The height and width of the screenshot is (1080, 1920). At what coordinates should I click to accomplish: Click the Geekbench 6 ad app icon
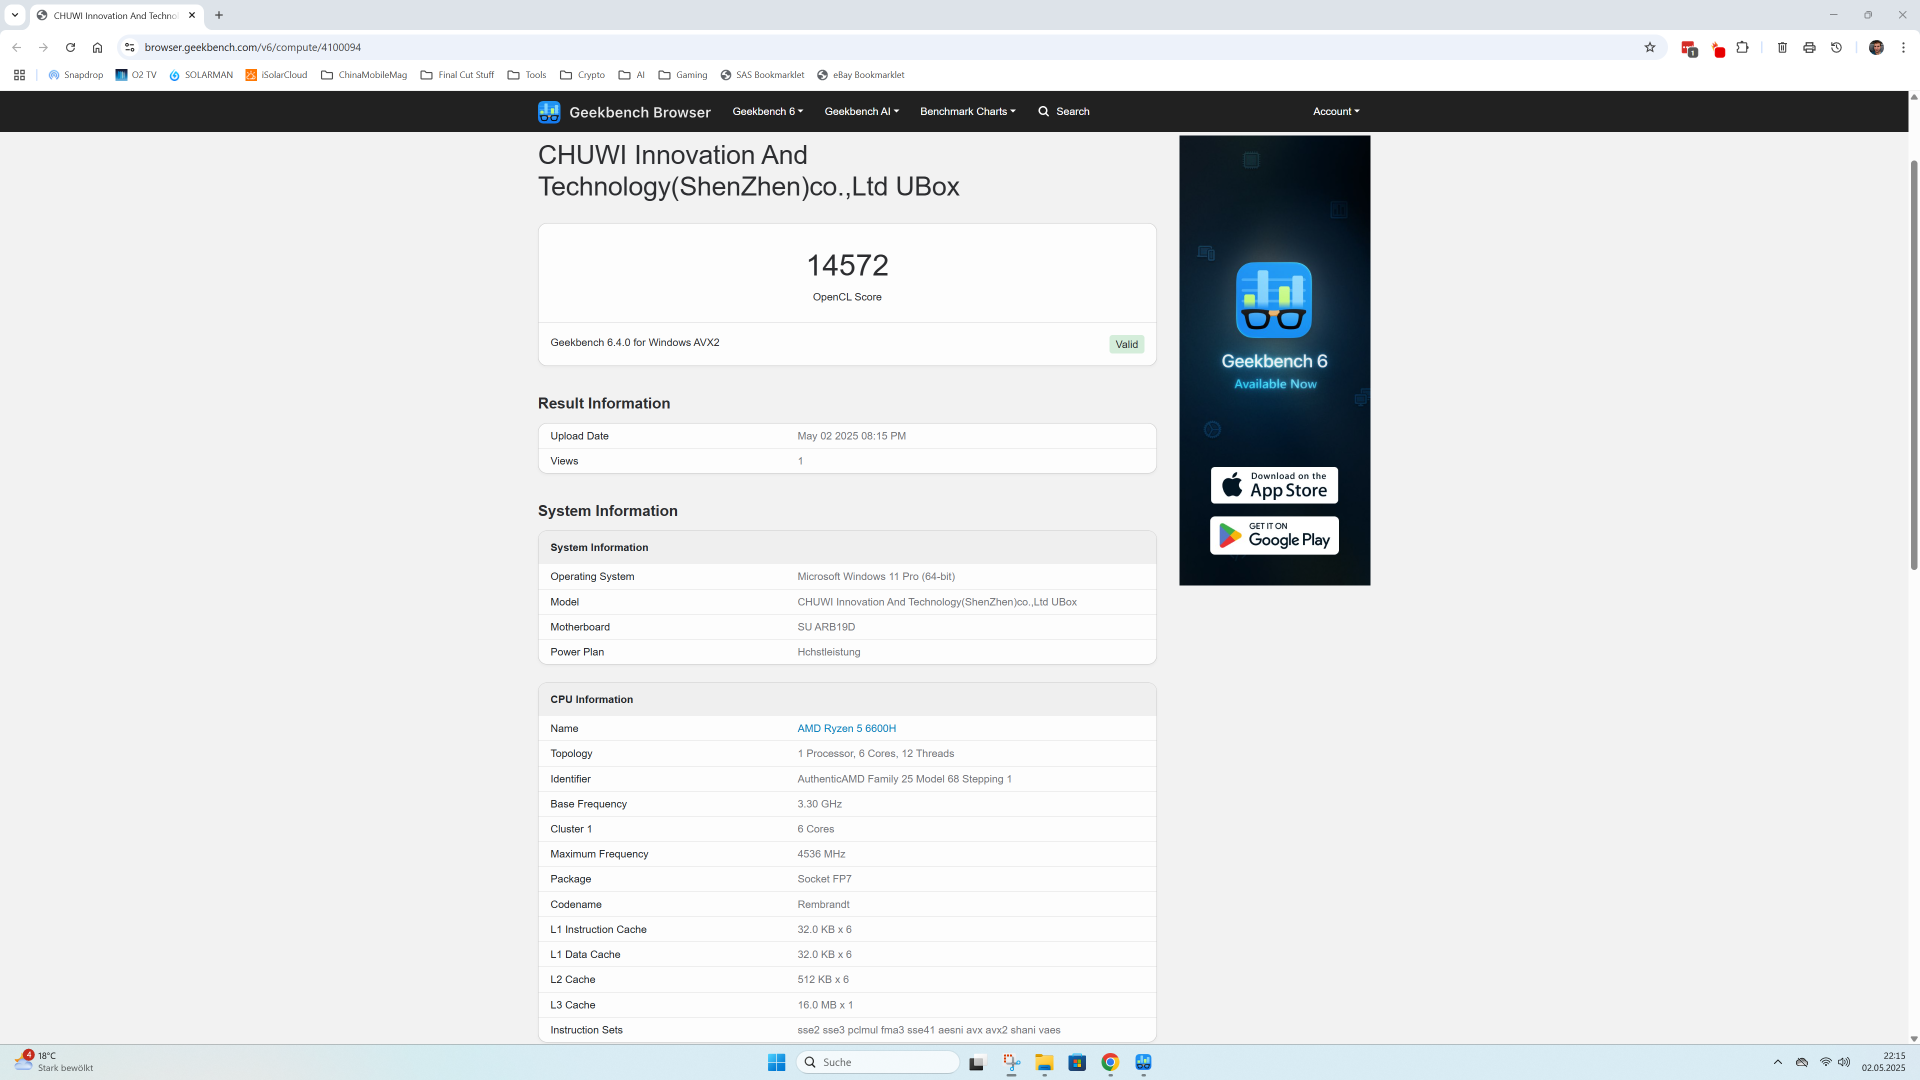pyautogui.click(x=1274, y=300)
